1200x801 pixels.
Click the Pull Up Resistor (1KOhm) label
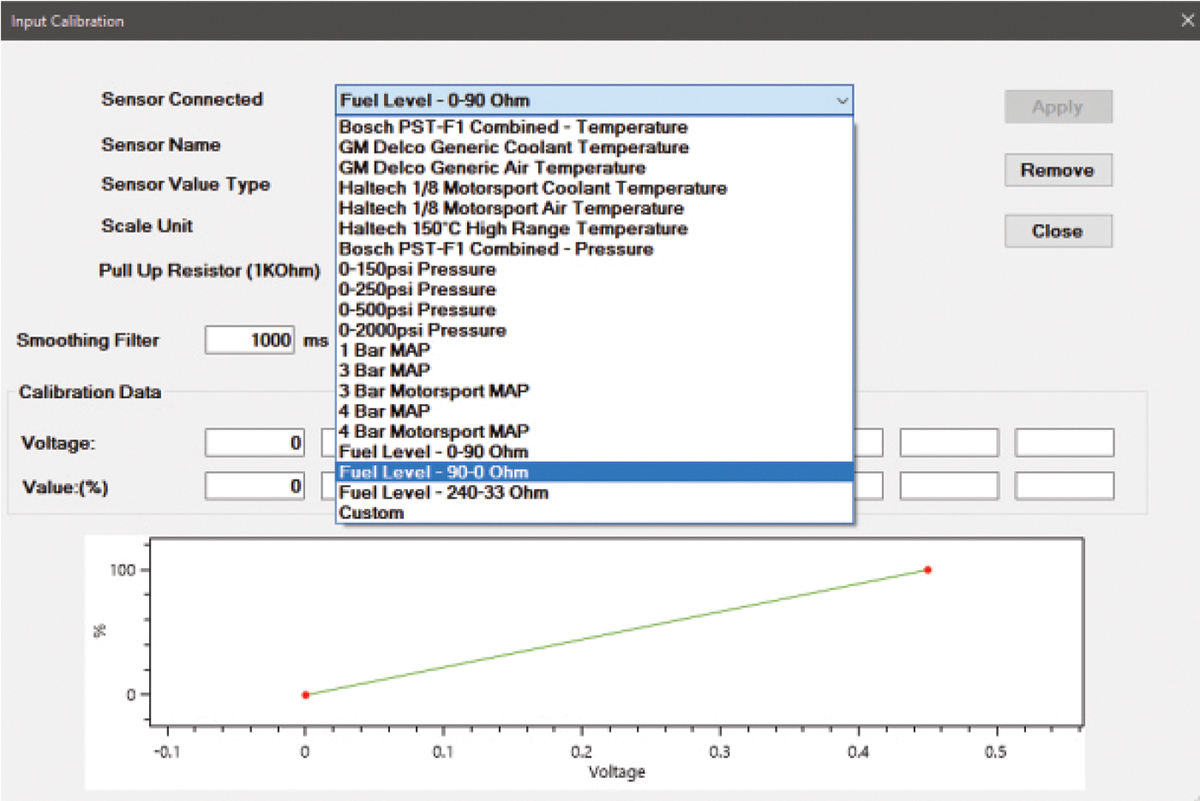click(210, 271)
